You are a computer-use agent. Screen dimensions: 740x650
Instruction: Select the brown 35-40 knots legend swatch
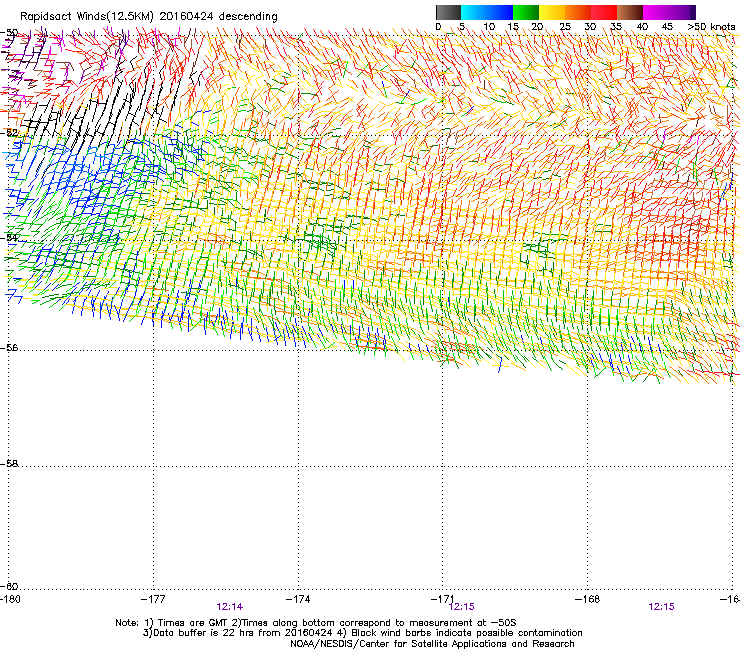click(630, 12)
